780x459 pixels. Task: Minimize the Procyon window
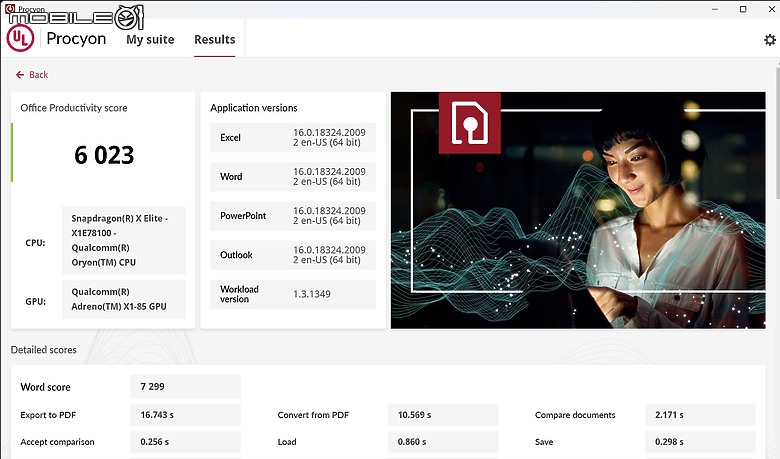715,9
